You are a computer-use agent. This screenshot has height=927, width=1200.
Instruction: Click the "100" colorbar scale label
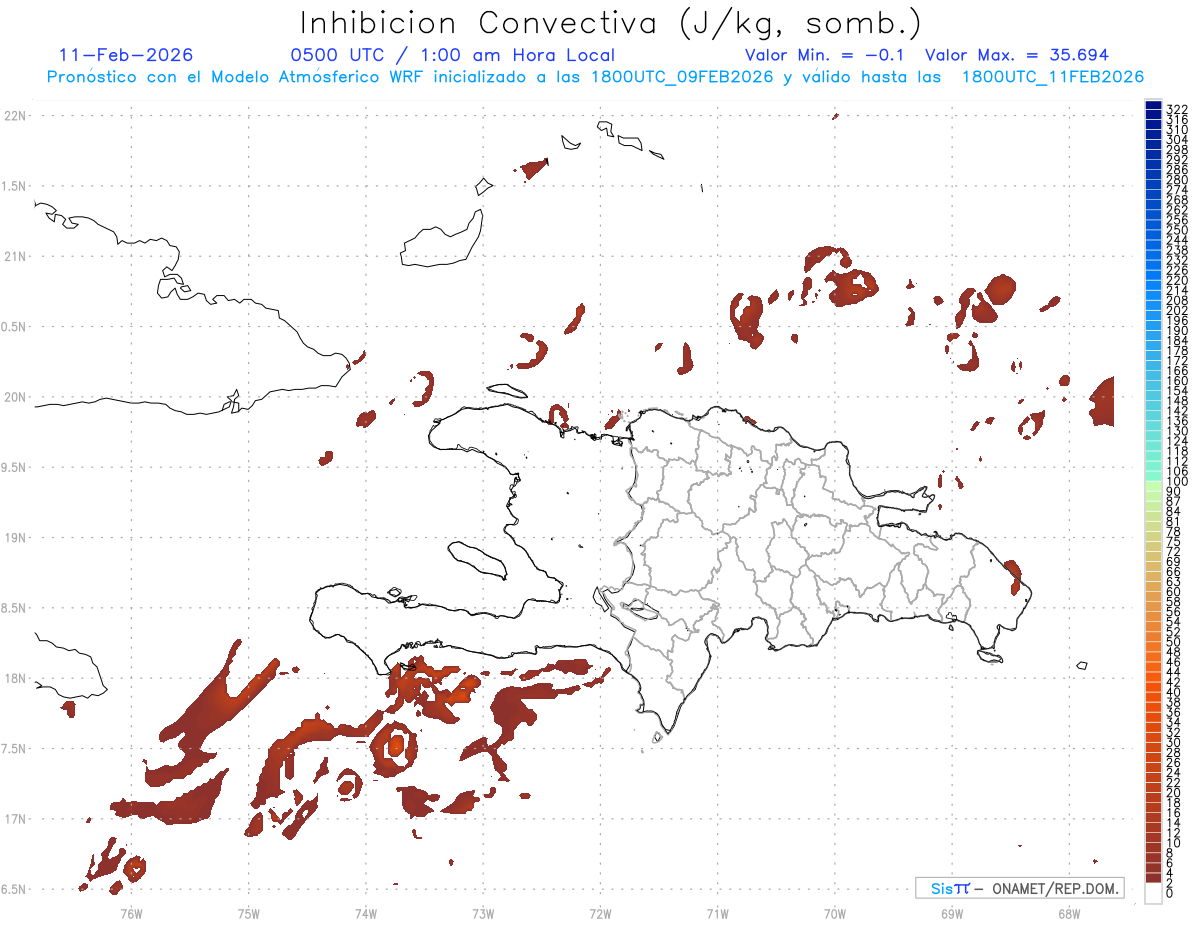tap(1177, 483)
